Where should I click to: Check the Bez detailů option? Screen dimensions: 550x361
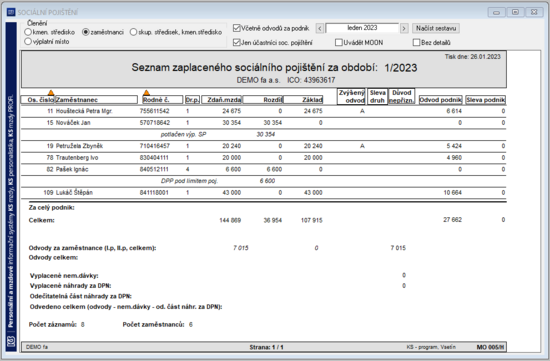pos(416,42)
